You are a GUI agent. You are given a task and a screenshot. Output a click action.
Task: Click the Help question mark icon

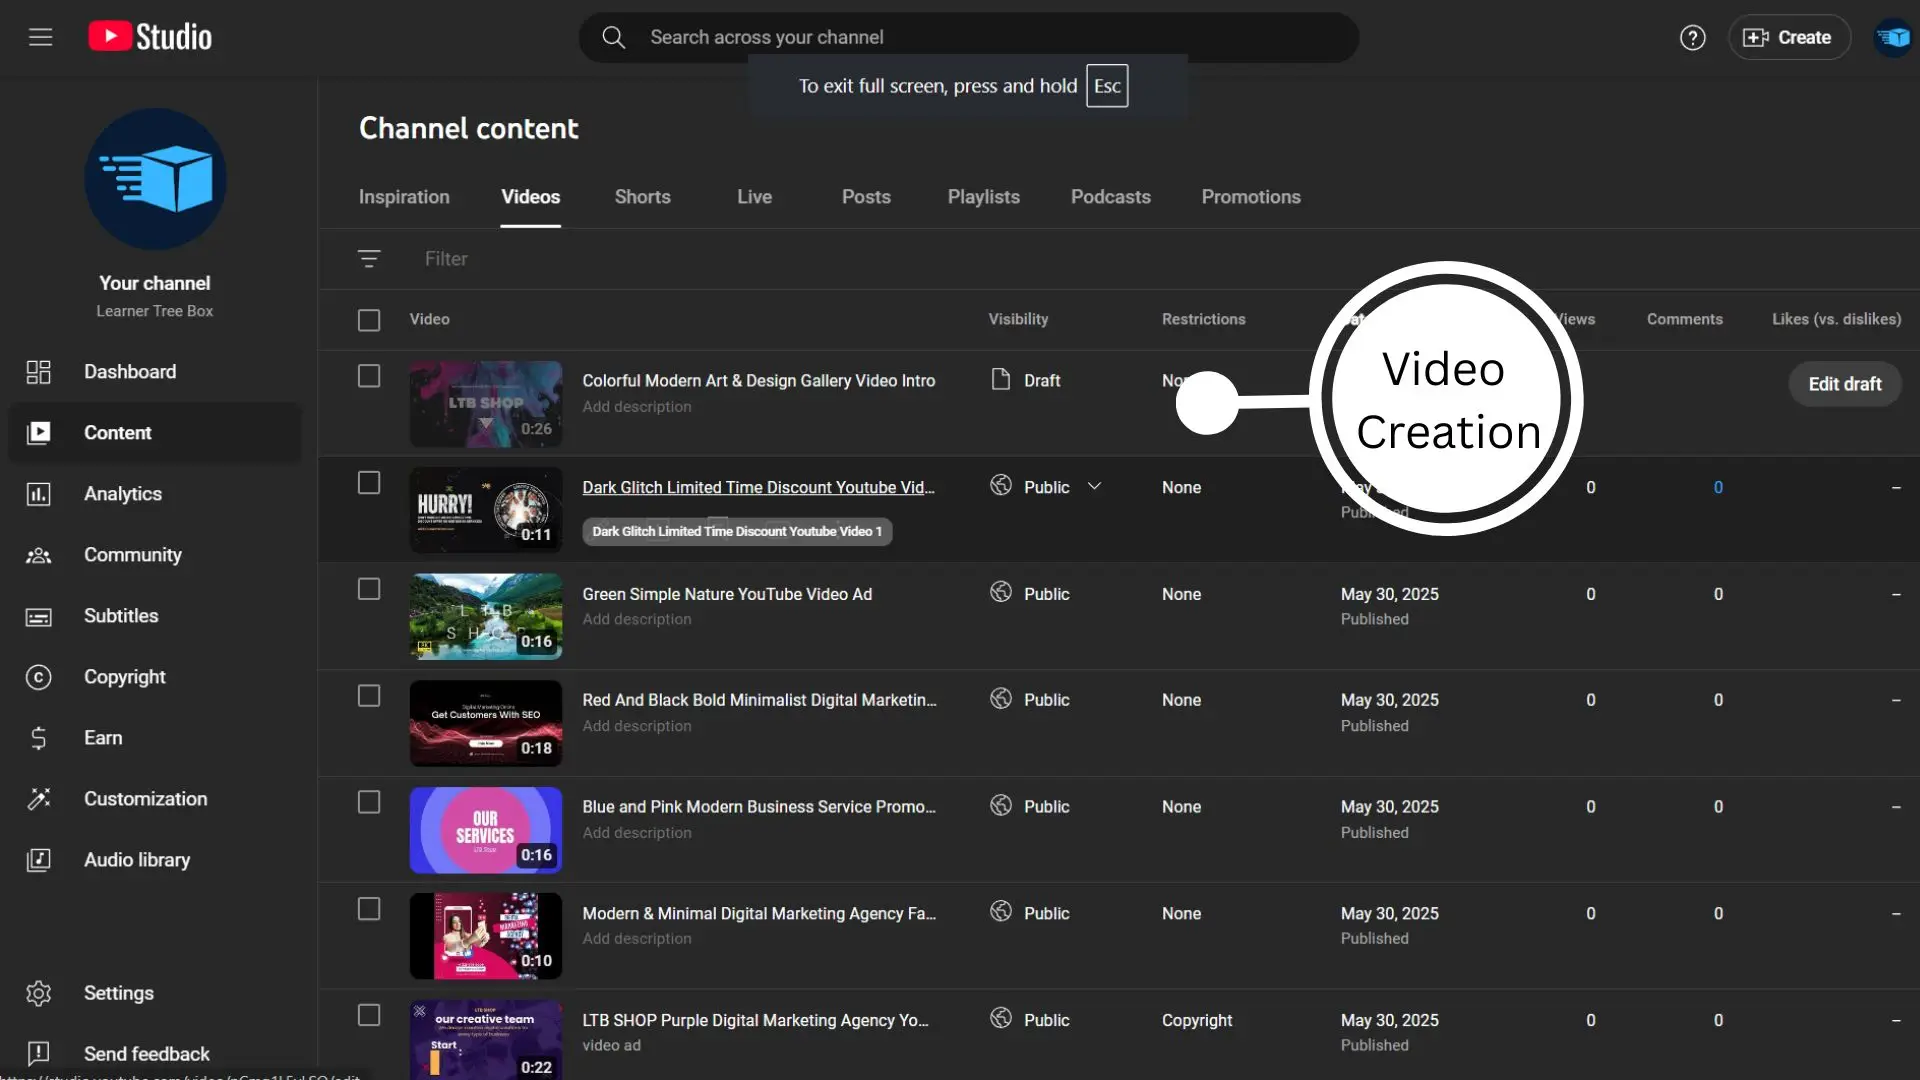coord(1692,38)
